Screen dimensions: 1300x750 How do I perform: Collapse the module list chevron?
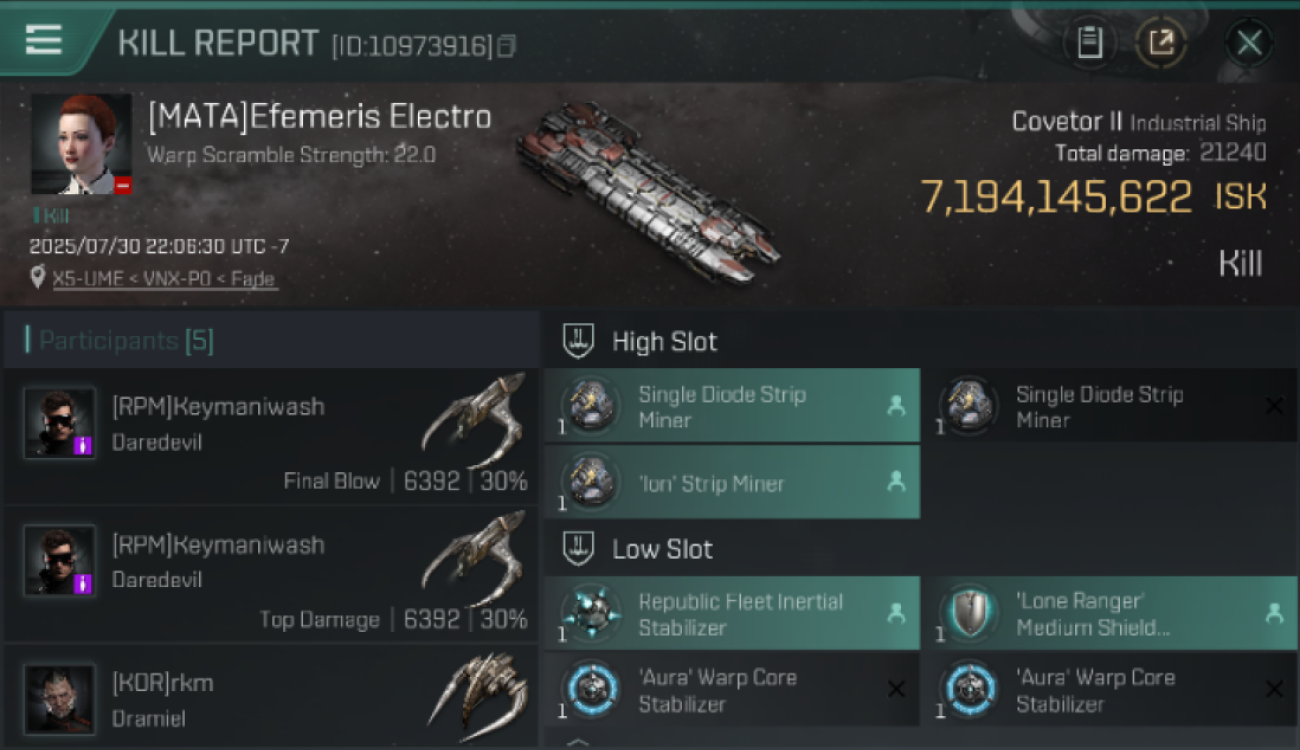pyautogui.click(x=578, y=742)
